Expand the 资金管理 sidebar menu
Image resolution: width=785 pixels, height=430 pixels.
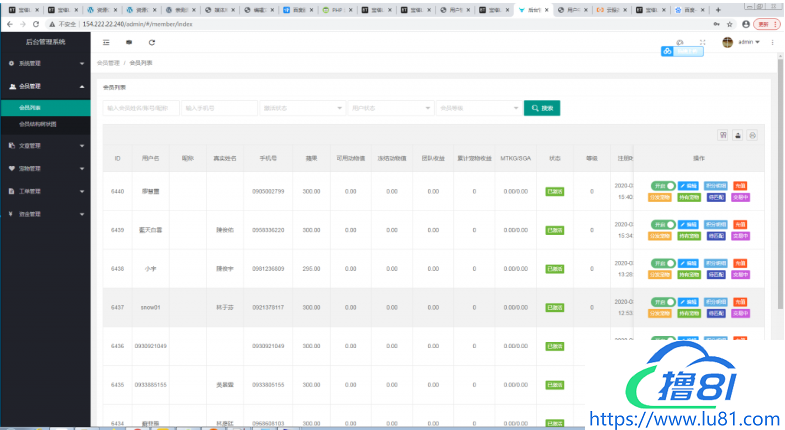[45, 214]
